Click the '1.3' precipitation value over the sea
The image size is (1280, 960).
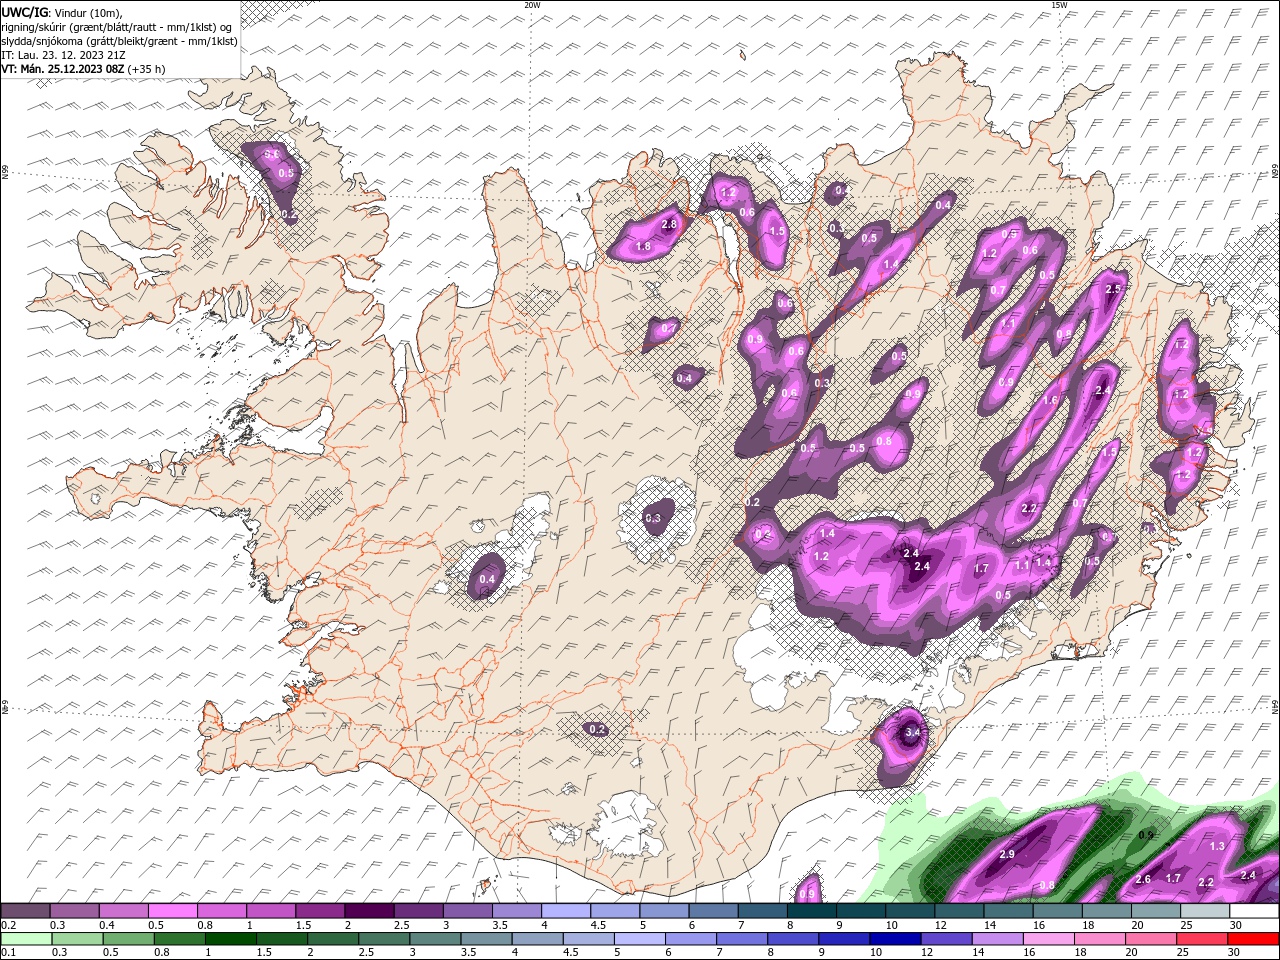click(x=1217, y=846)
